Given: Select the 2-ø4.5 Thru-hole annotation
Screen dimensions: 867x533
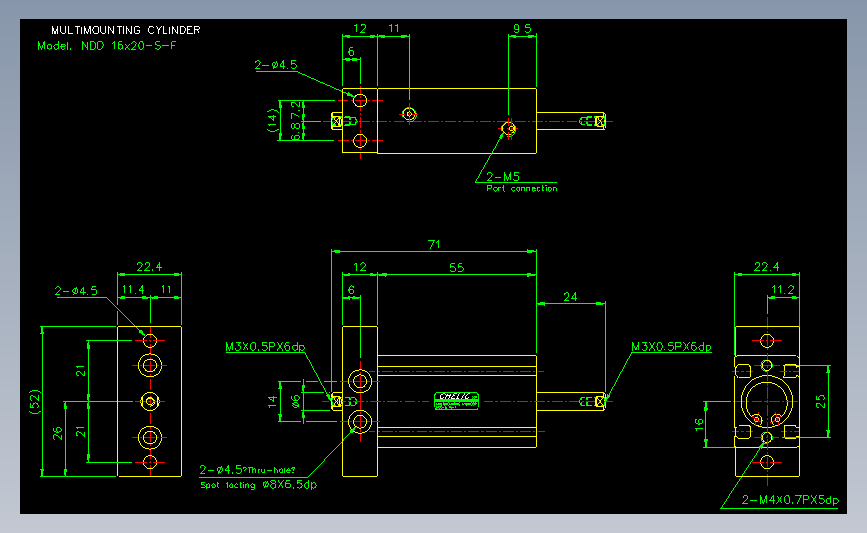Looking at the screenshot, I should click(x=247, y=470).
